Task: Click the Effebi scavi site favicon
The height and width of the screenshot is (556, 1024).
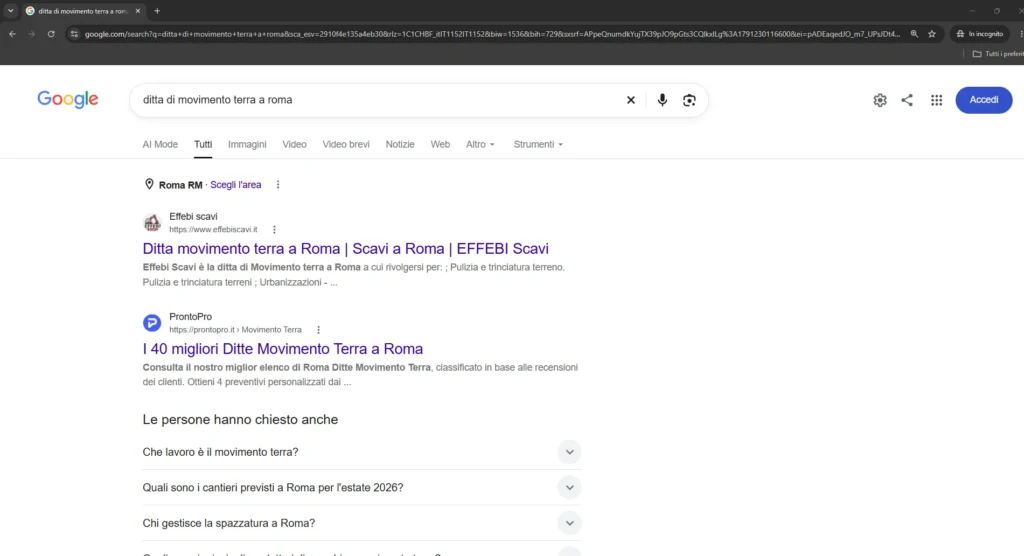Action: 152,223
